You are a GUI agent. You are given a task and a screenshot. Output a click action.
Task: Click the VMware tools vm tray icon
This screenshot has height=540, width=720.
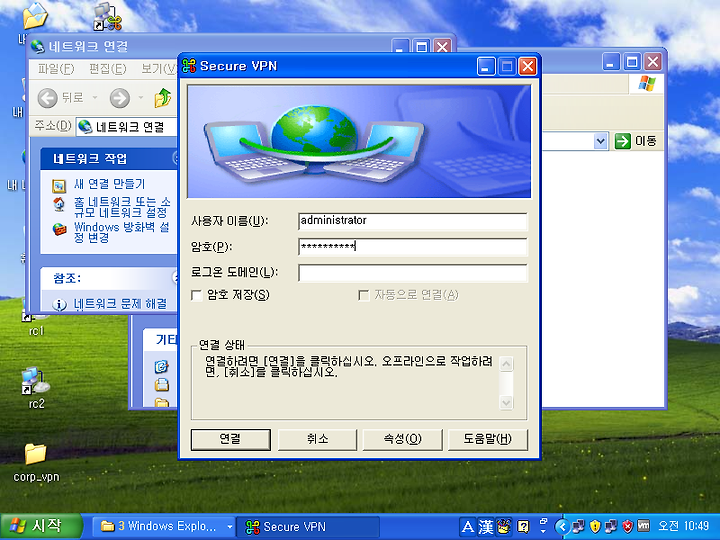point(644,526)
